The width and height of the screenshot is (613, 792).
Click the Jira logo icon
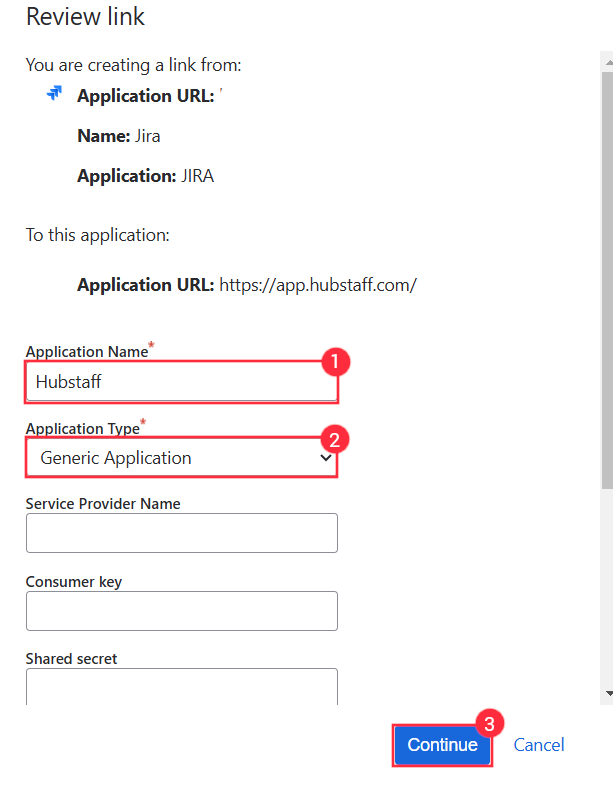tap(54, 93)
